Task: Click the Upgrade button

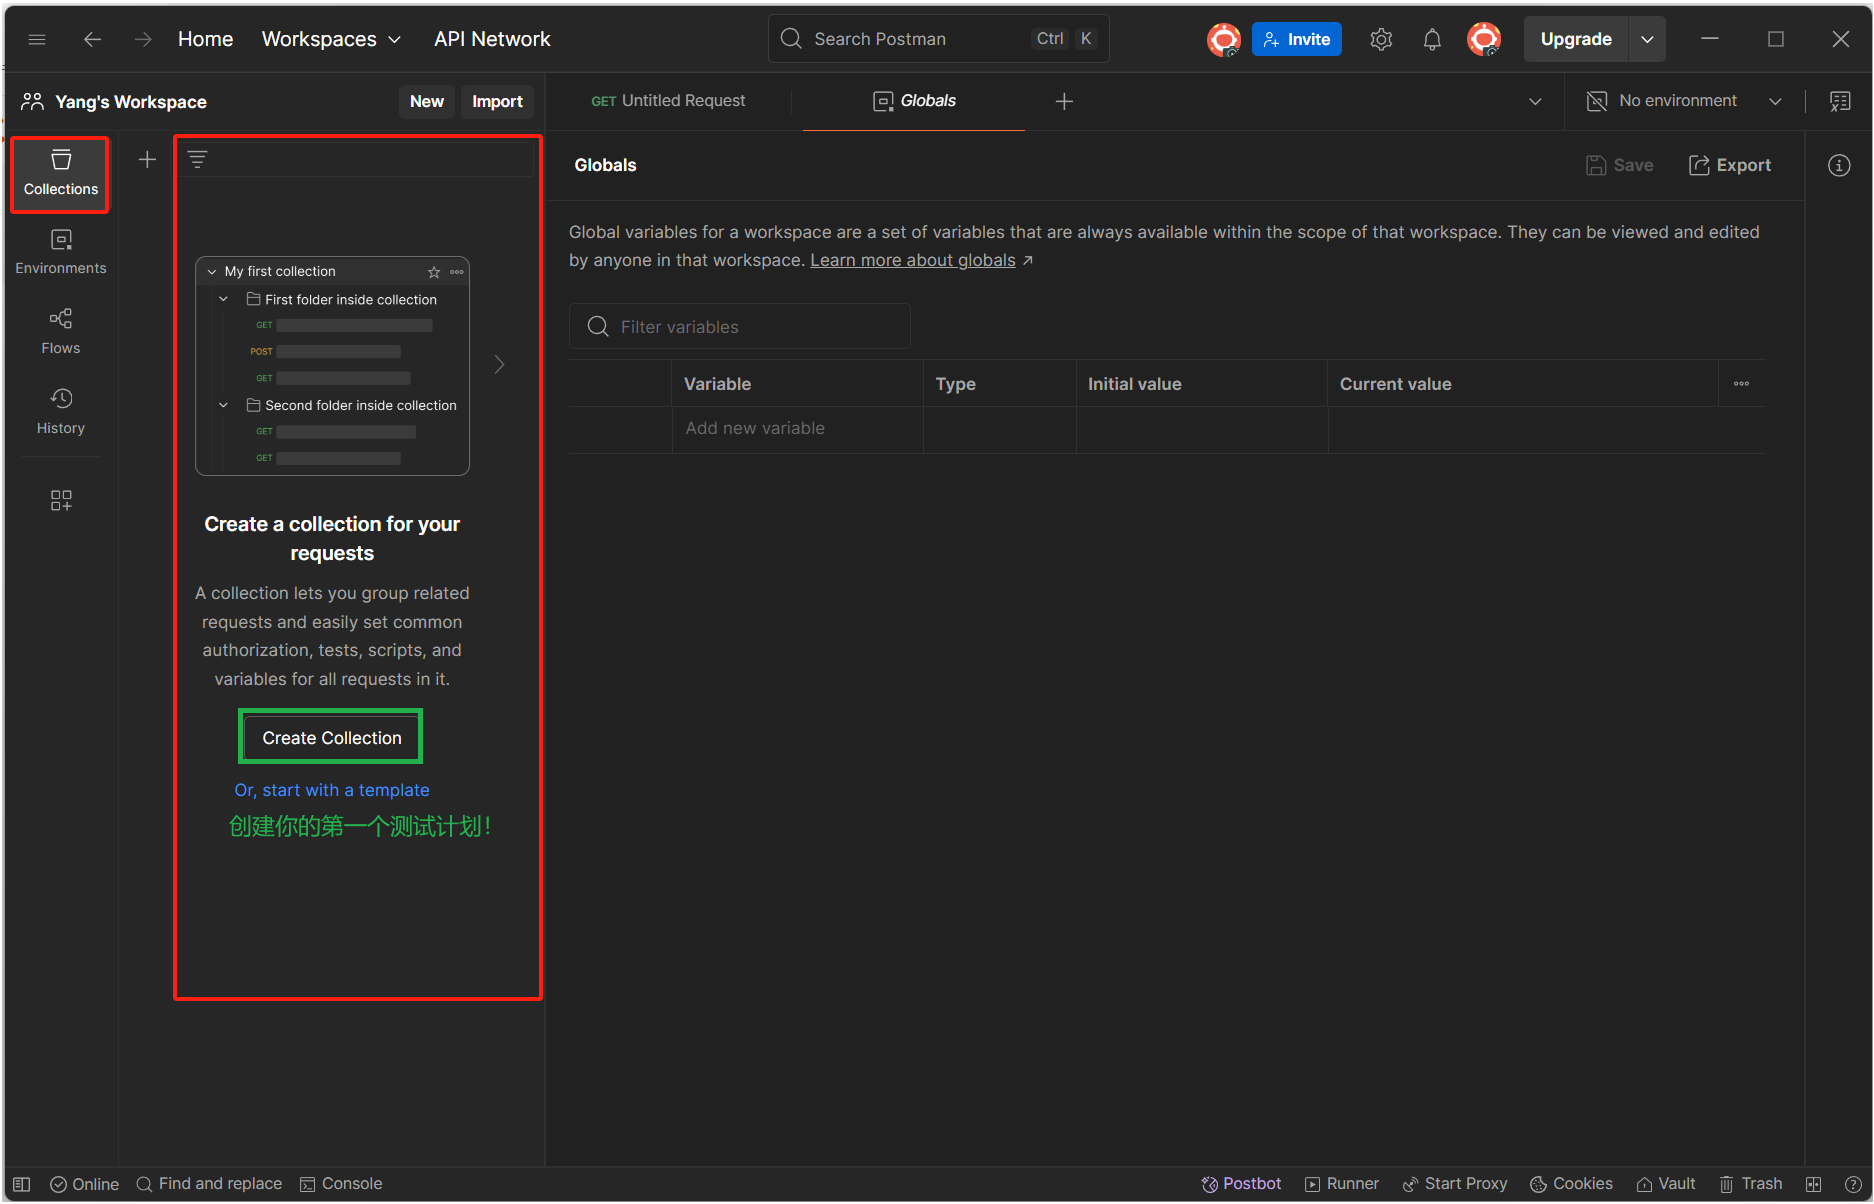Action: (1576, 39)
